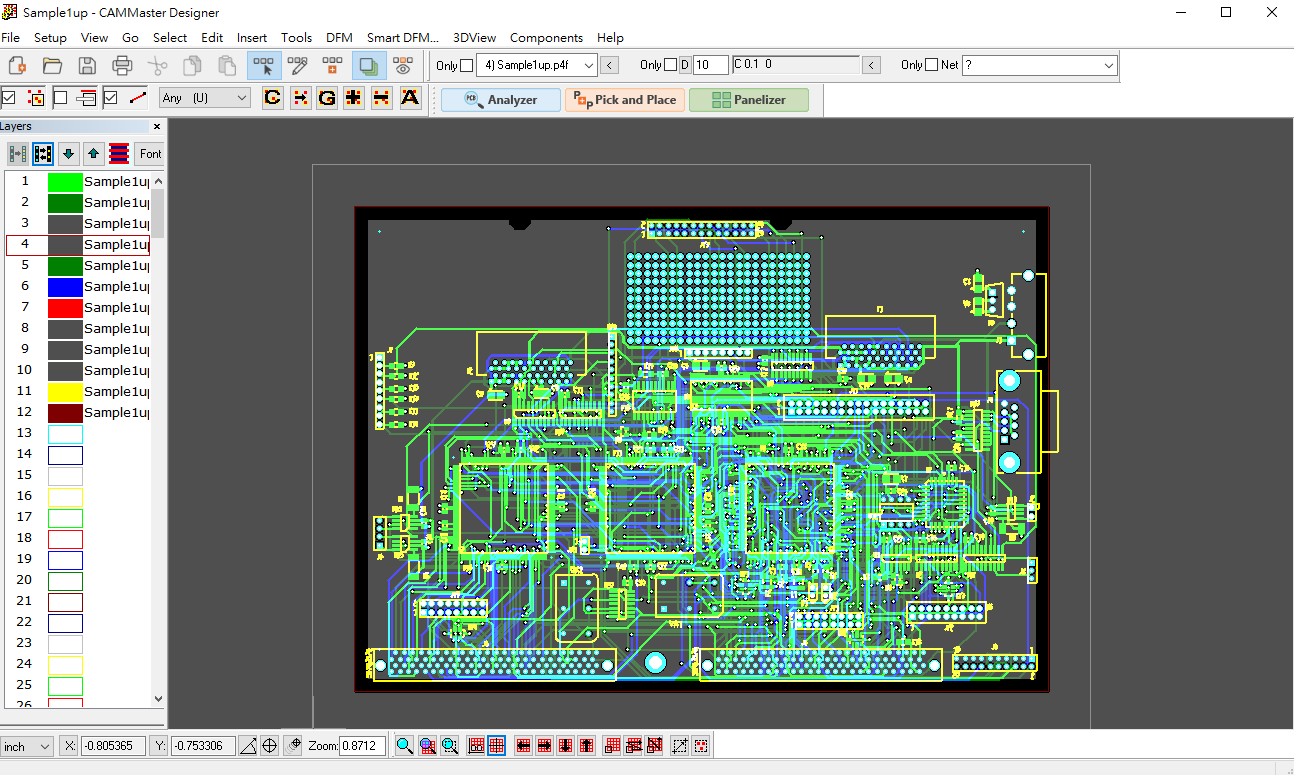Click the Print icon in toolbar
Viewport: 1294px width, 775px height.
pos(122,66)
